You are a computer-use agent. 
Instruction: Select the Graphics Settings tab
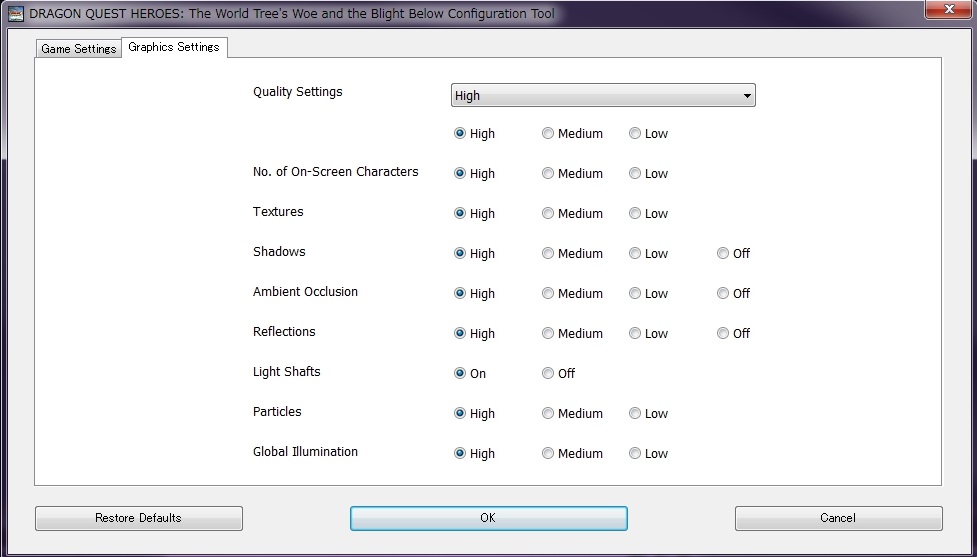(x=174, y=47)
